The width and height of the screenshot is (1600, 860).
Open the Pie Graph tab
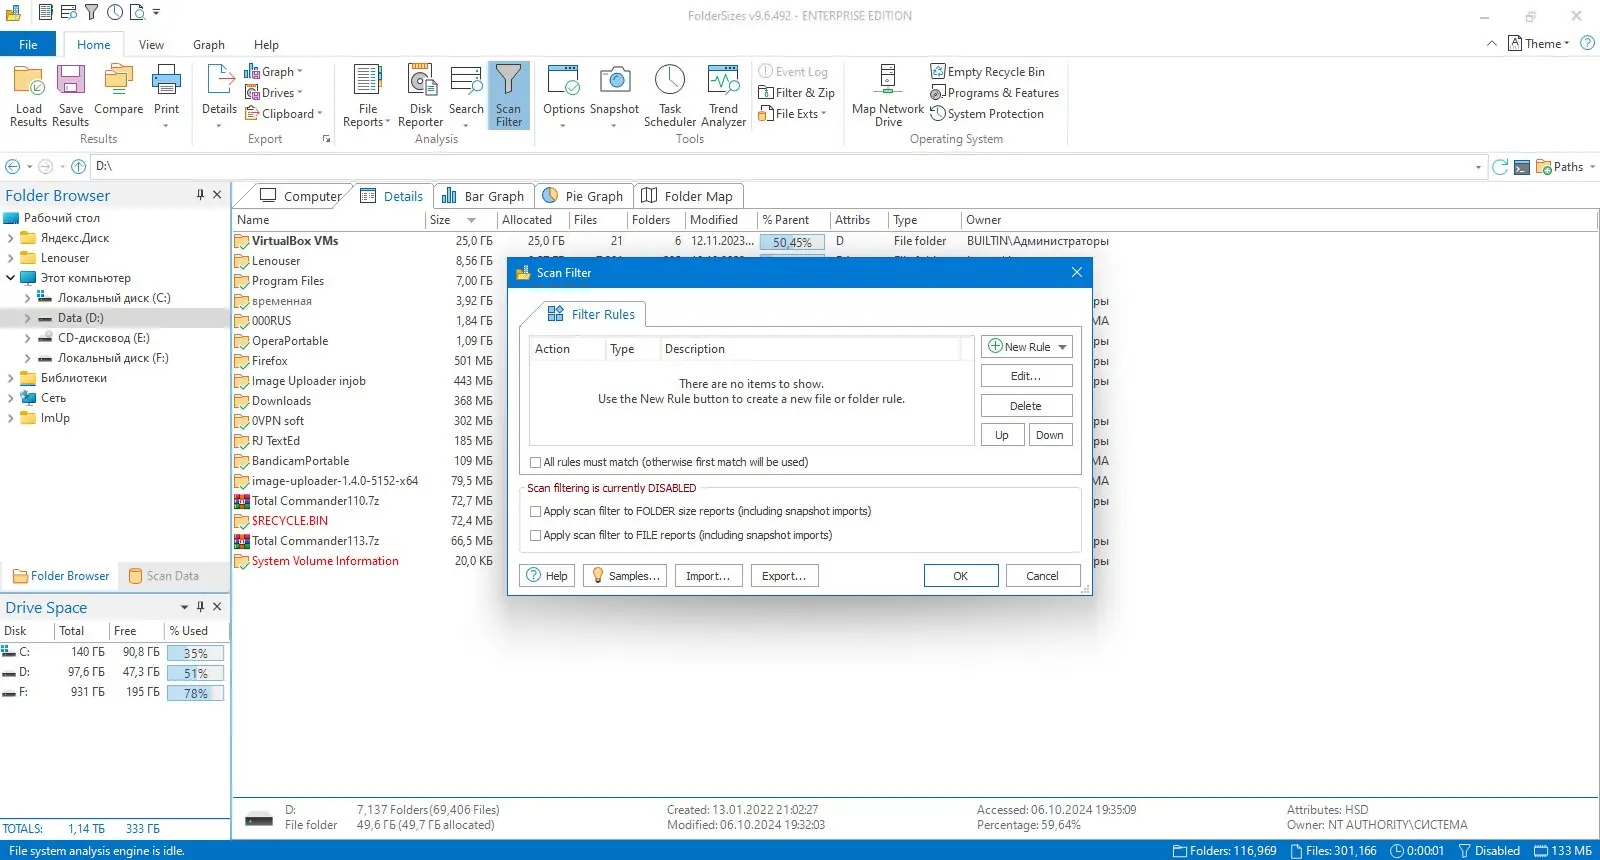coord(583,196)
